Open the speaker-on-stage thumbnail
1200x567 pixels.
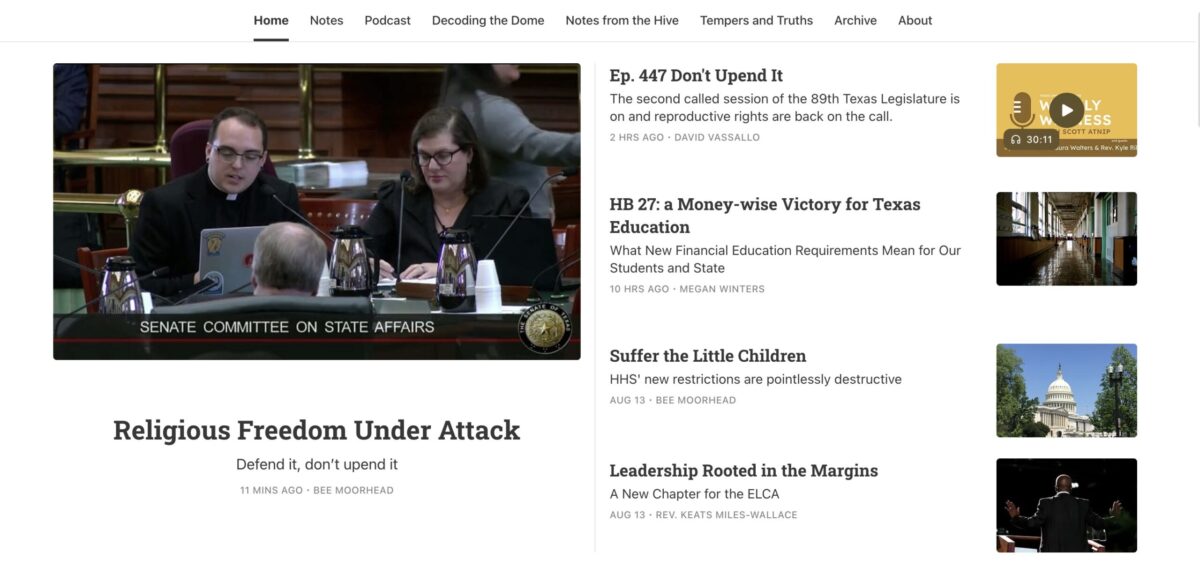[x=1066, y=505]
